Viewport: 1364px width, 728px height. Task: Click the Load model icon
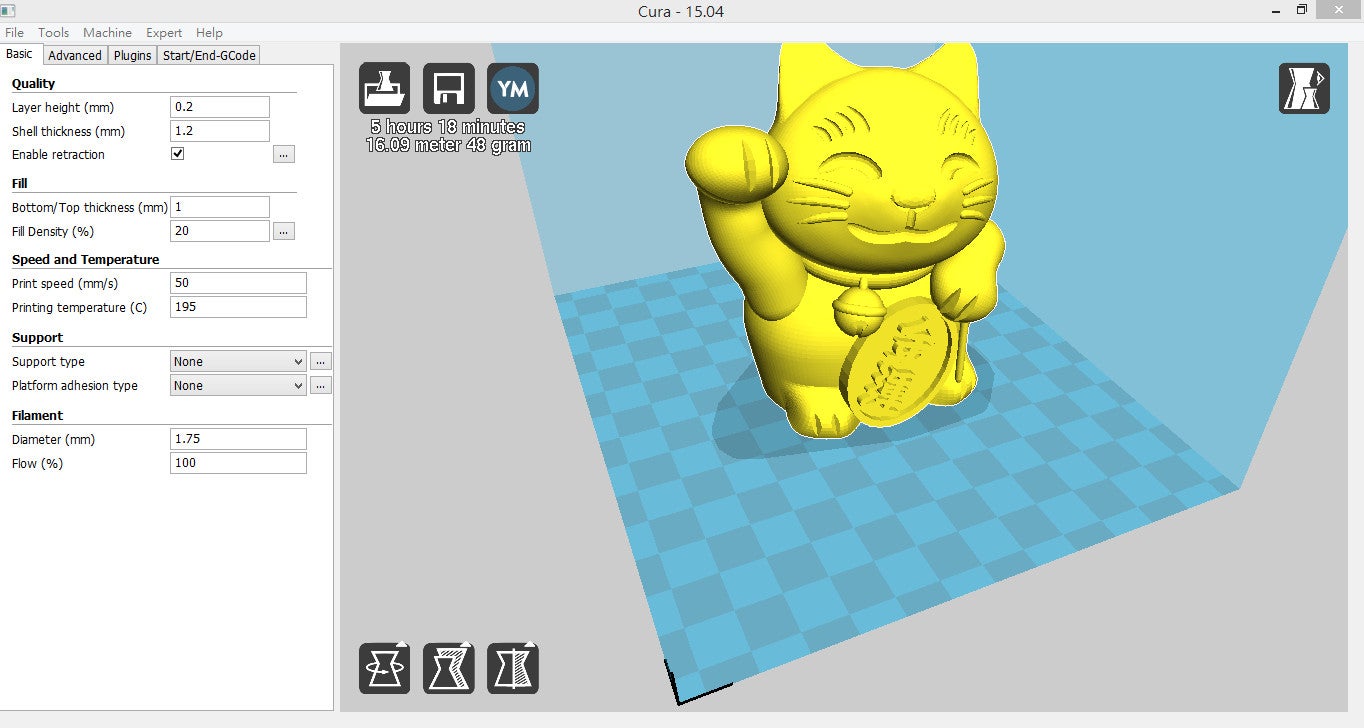click(x=385, y=89)
